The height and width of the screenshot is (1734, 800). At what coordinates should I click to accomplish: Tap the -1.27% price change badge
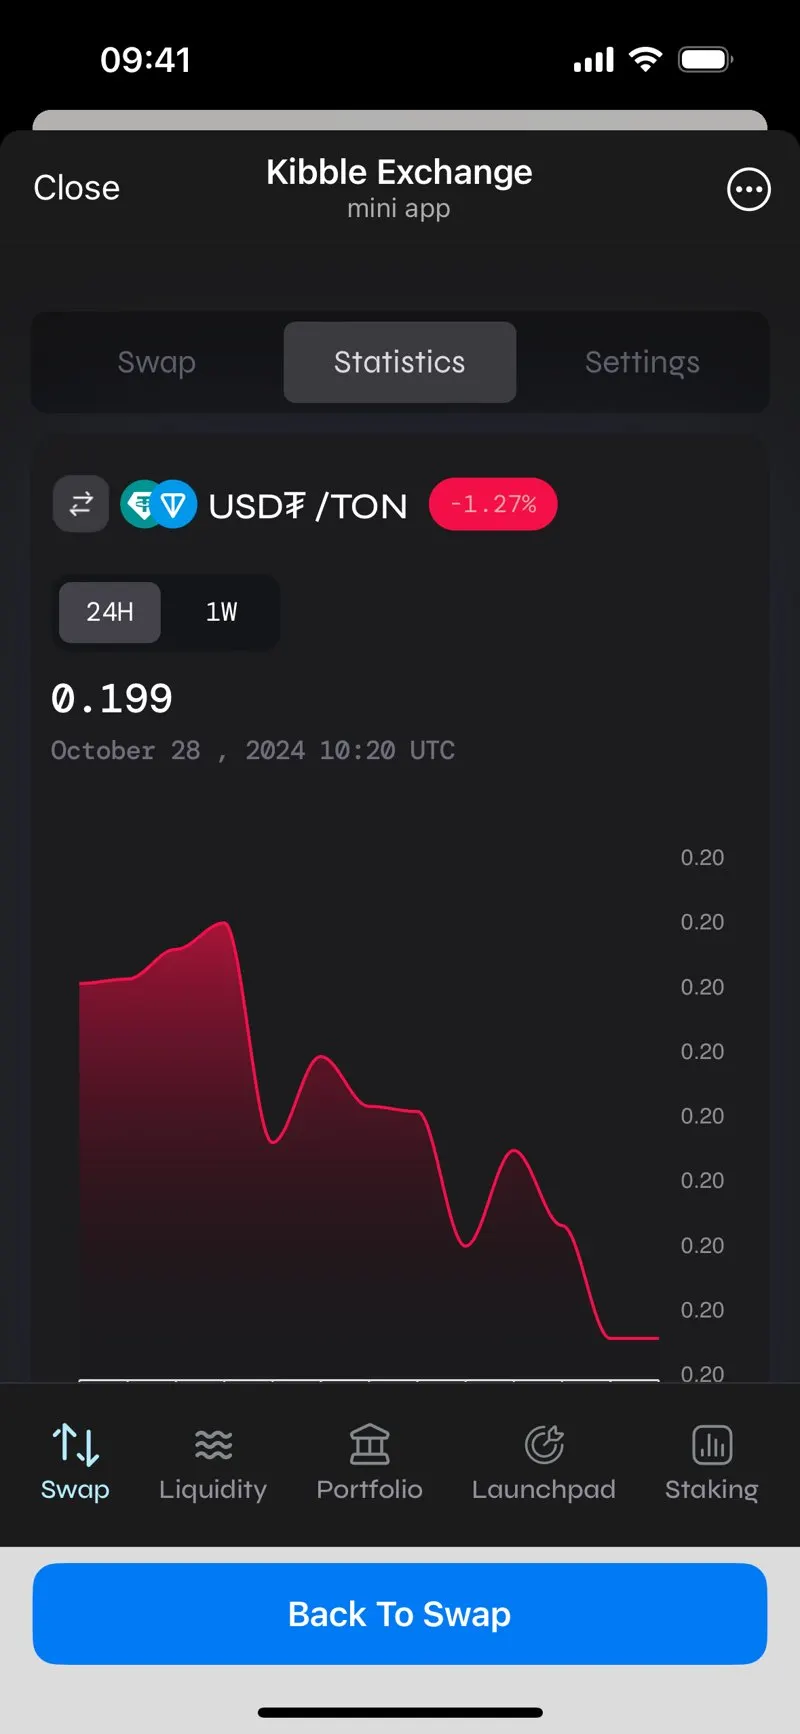(x=493, y=504)
